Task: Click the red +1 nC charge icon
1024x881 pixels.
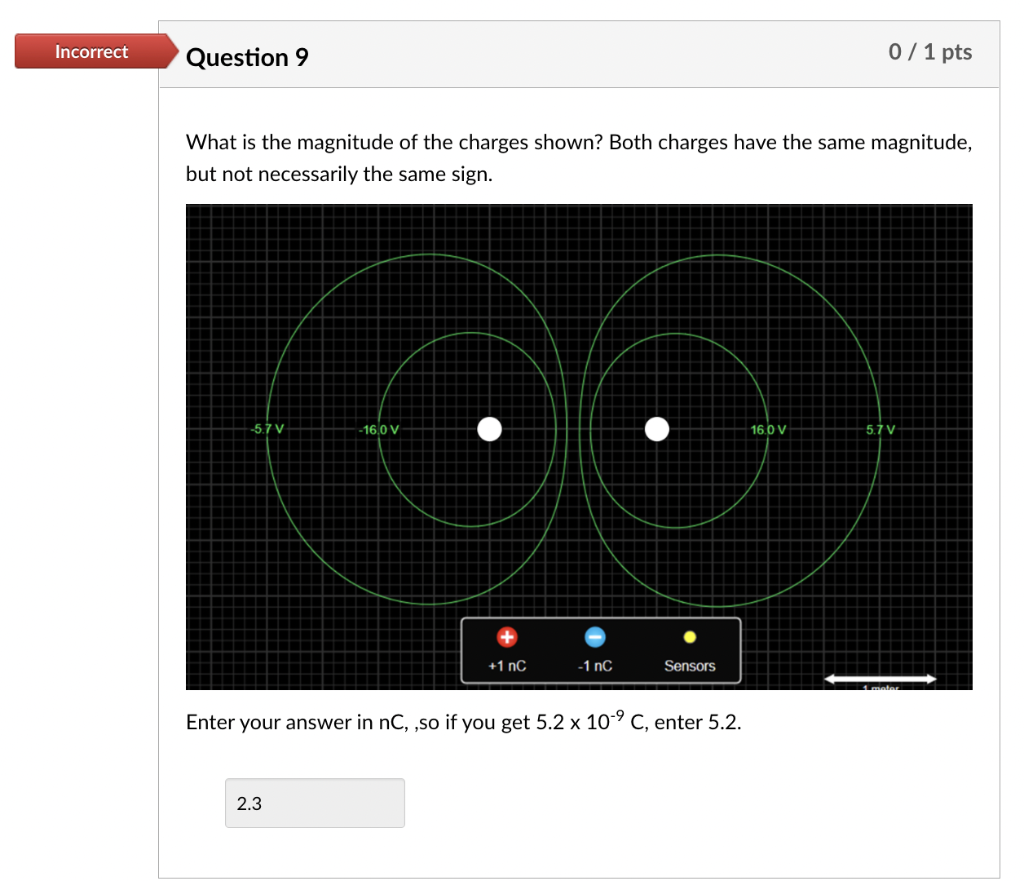Action: point(507,637)
